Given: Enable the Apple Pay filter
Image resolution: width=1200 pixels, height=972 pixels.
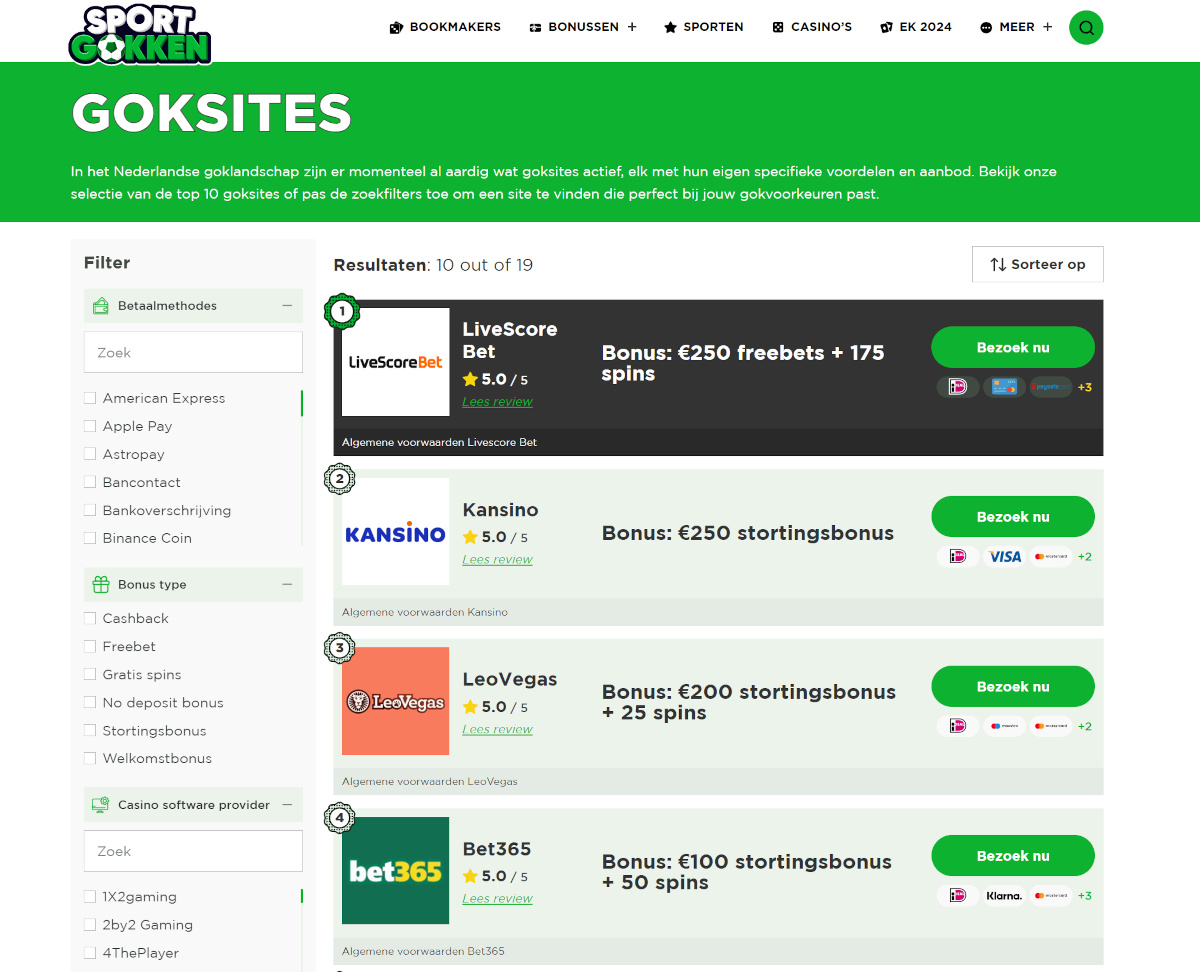Looking at the screenshot, I should pos(89,426).
